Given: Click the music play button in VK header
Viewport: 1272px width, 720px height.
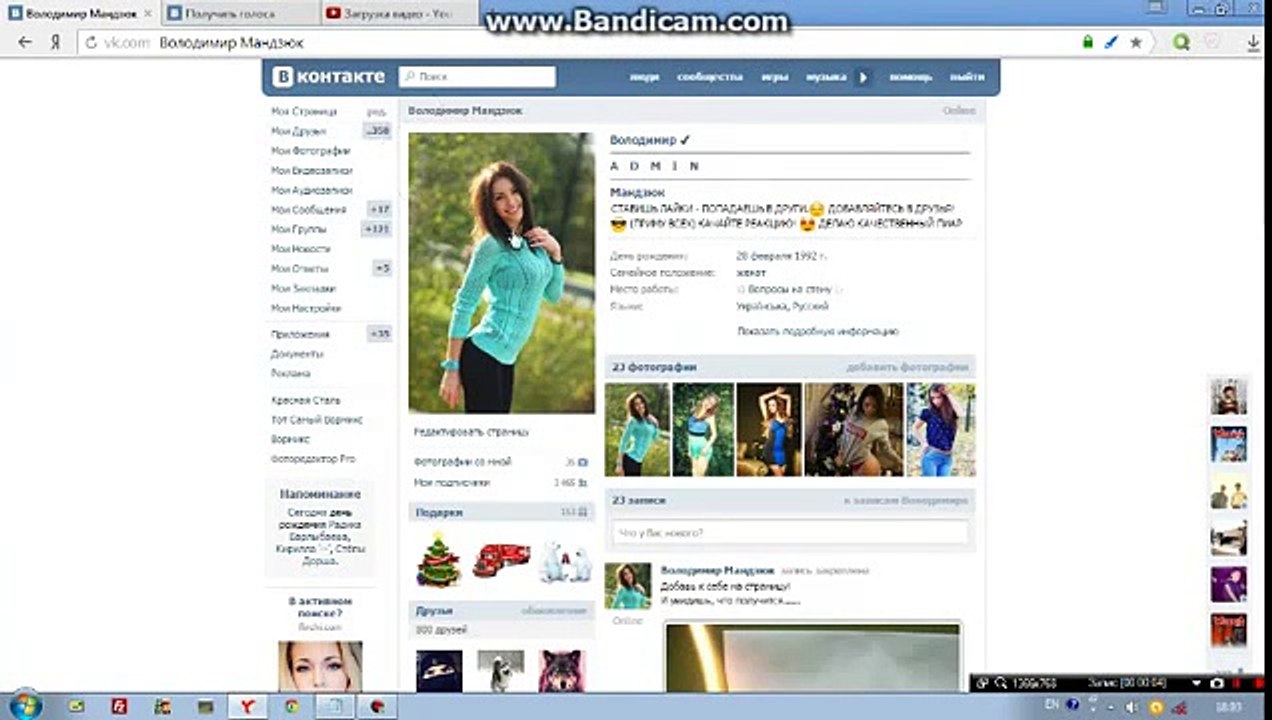Looking at the screenshot, I should click(x=863, y=76).
